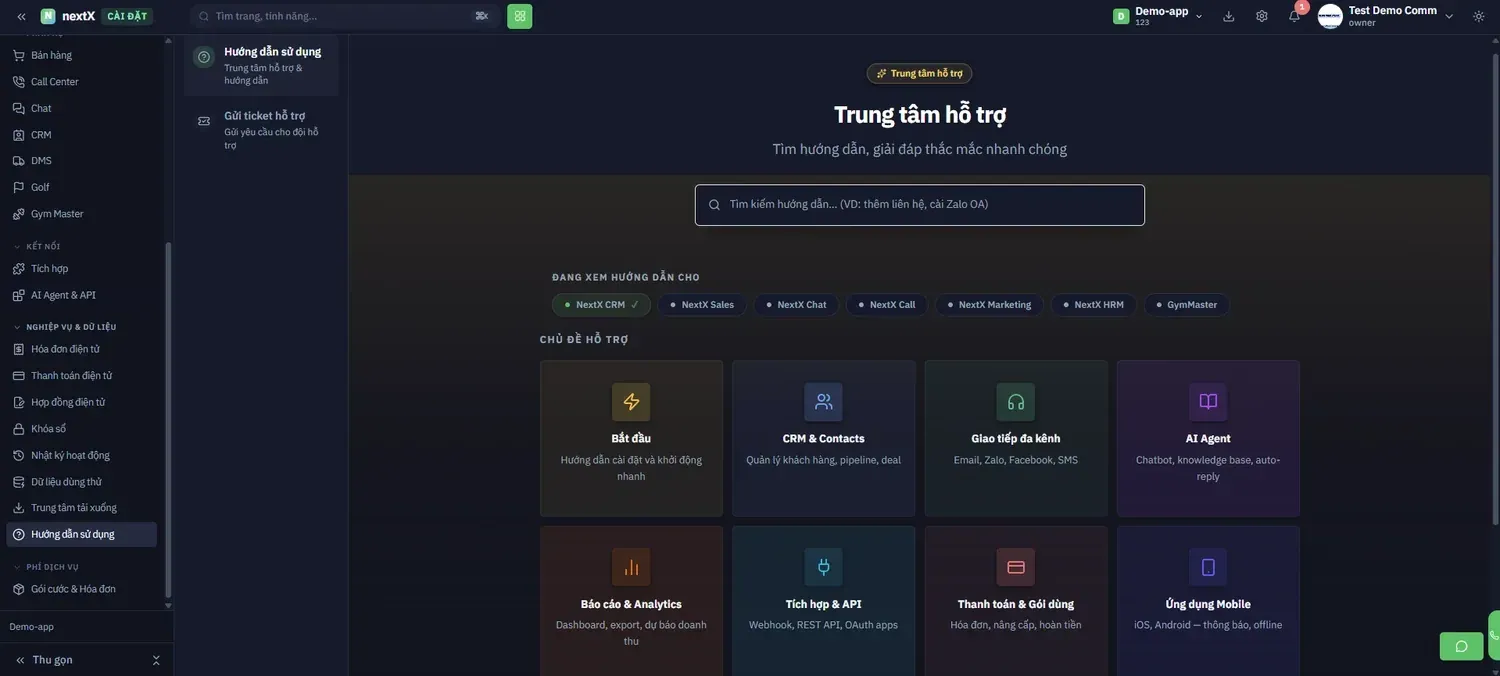This screenshot has height=676, width=1500.
Task: Open the Hướng dẫn sử dụng panel entry
Action: coord(261,66)
